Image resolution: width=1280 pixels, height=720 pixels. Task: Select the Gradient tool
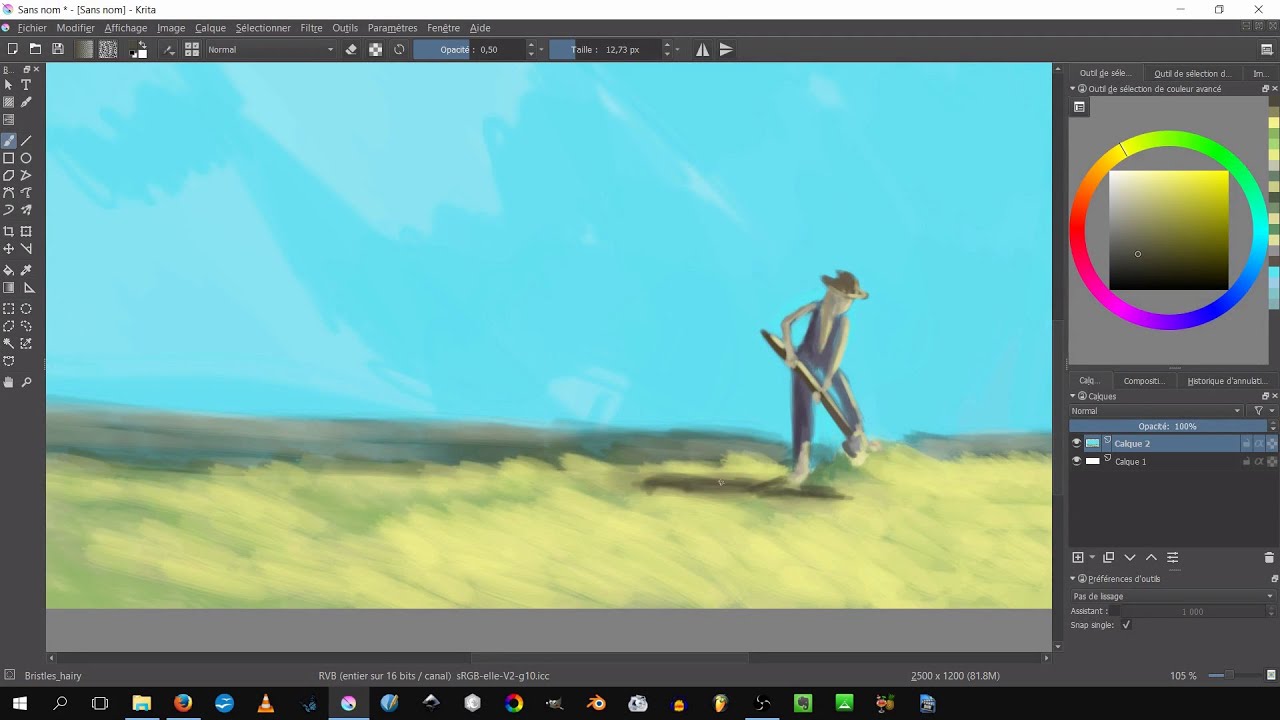click(9, 287)
